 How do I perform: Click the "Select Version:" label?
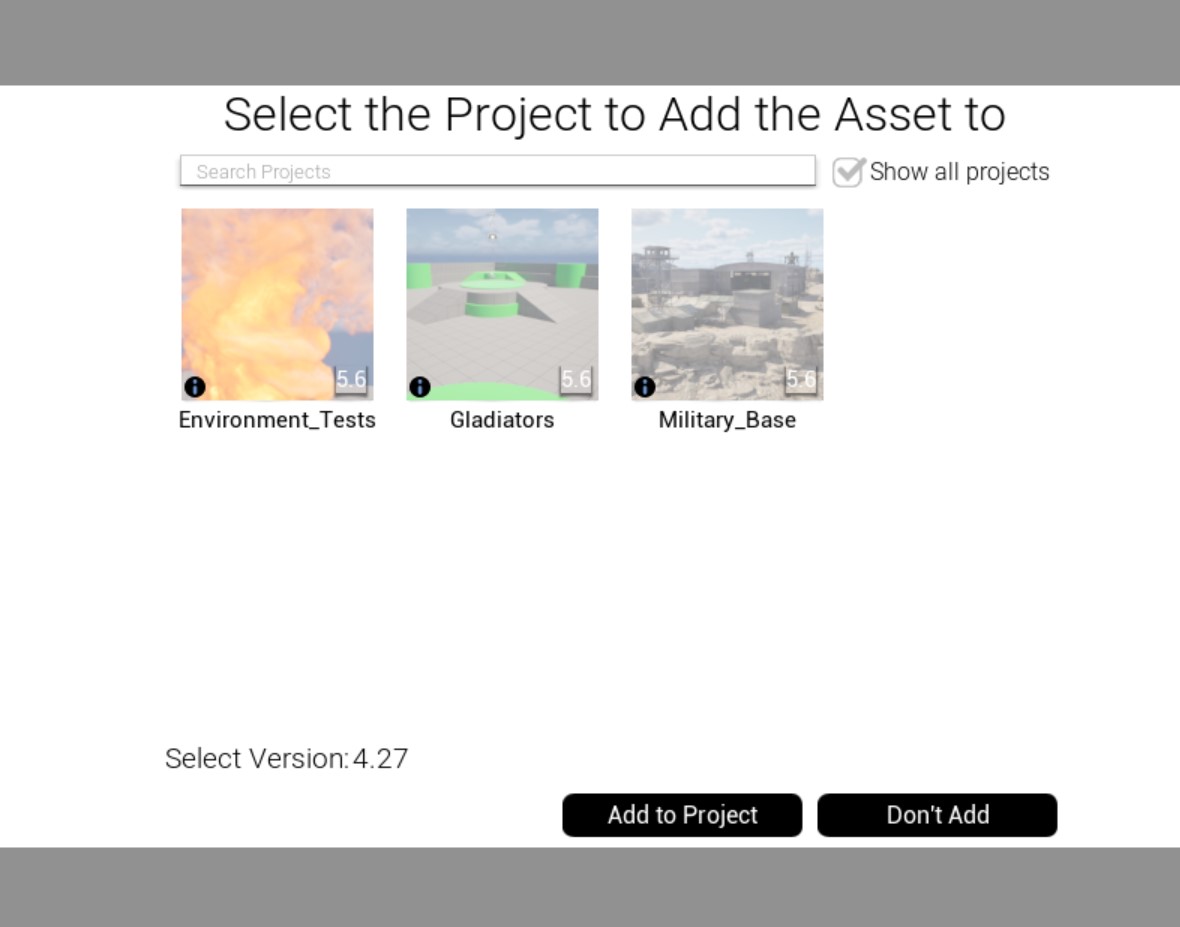[257, 758]
